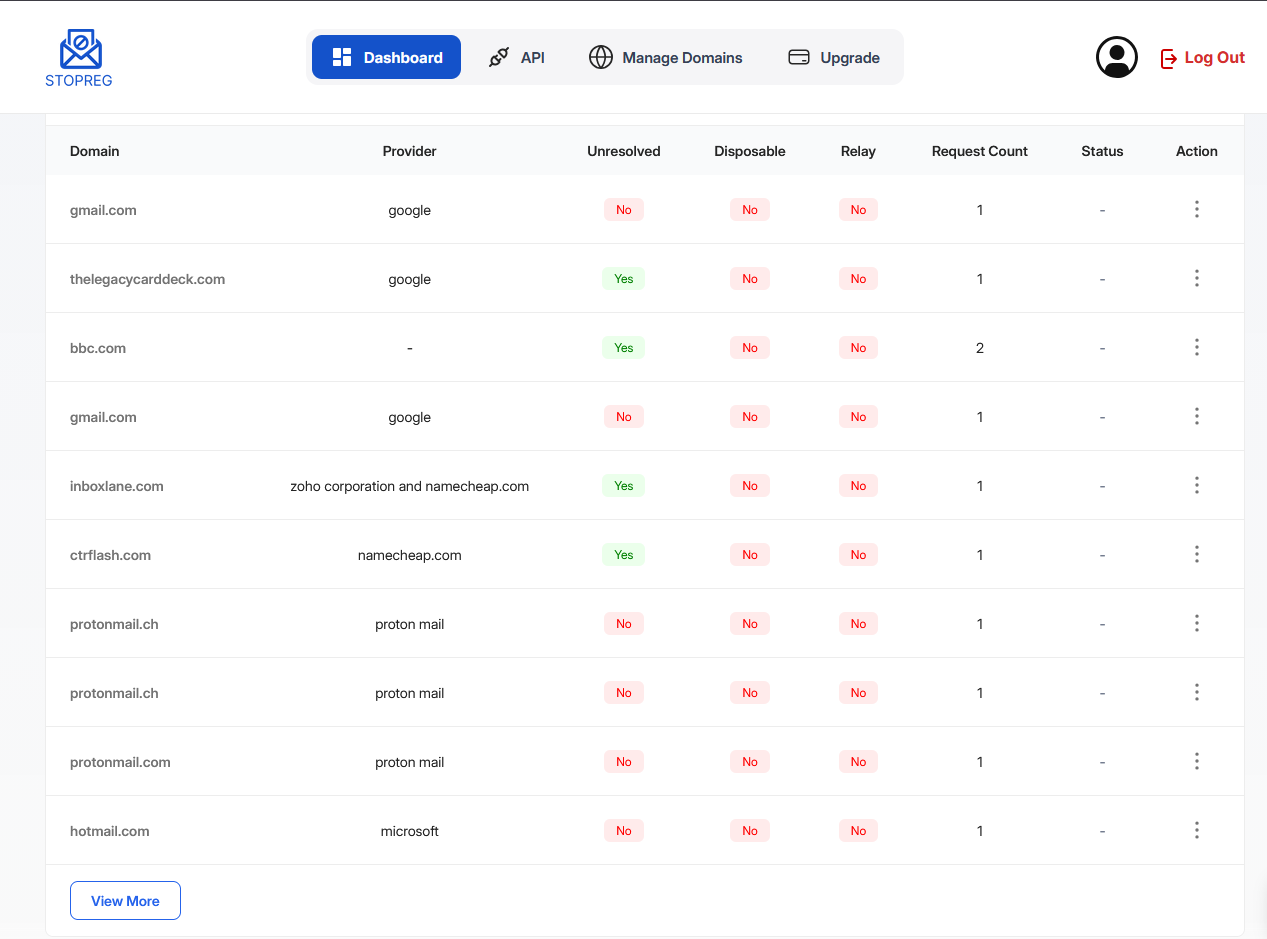
Task: Open action menu for thelegacycarddeck.com row
Action: point(1196,278)
